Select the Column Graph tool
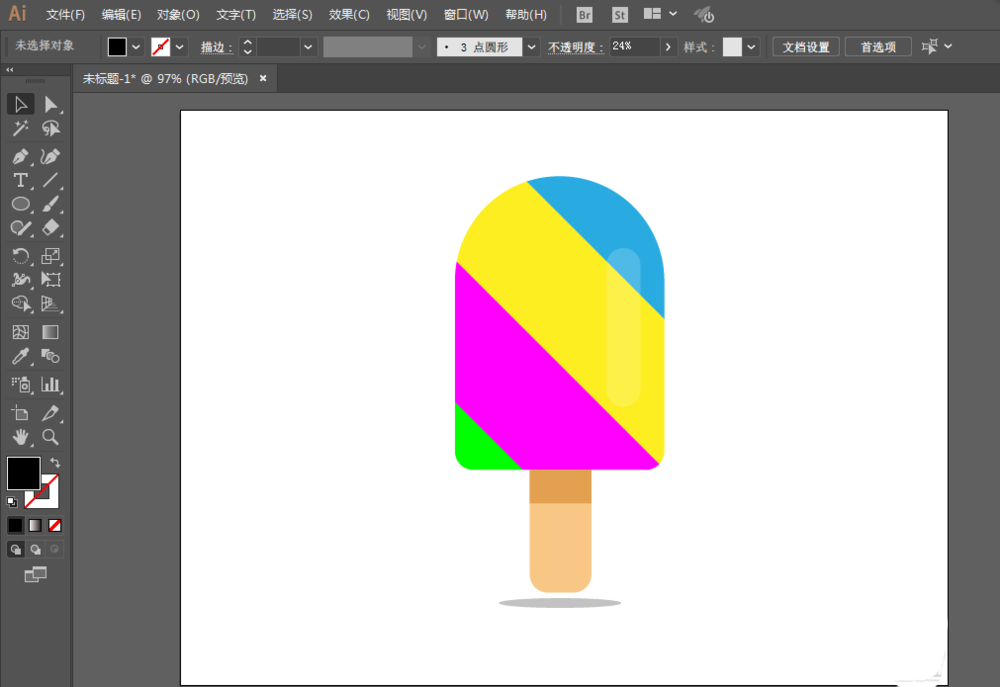 pos(50,384)
